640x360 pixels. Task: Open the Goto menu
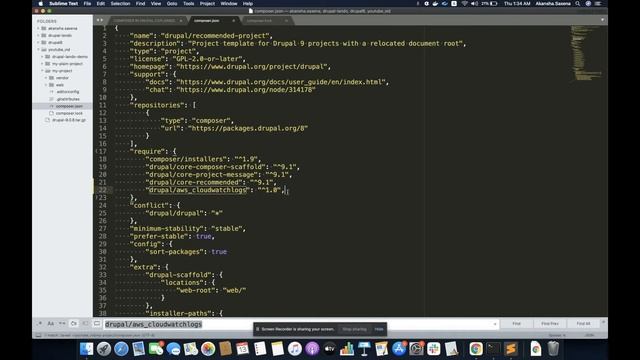[172, 3]
